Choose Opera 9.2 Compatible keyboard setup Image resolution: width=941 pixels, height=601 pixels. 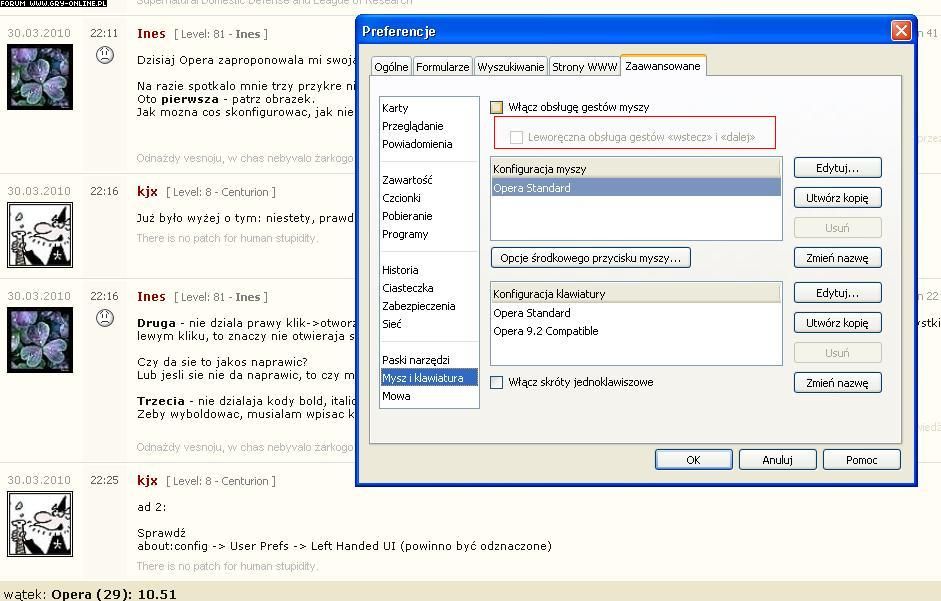pos(636,331)
